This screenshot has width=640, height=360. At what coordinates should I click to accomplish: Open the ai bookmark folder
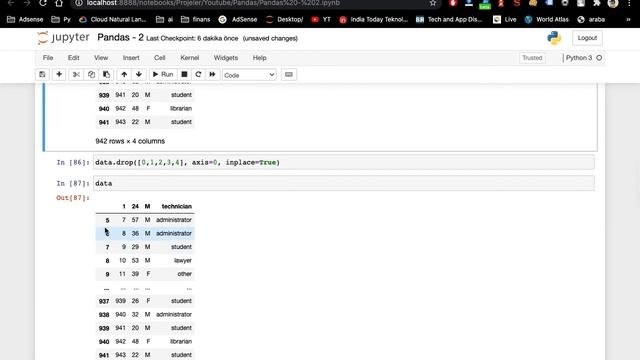click(165, 20)
